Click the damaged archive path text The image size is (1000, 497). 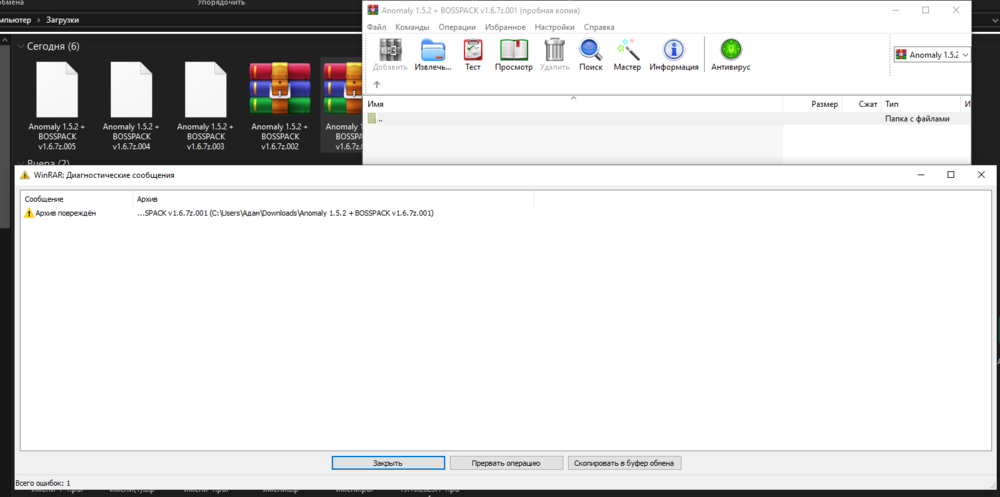[285, 213]
